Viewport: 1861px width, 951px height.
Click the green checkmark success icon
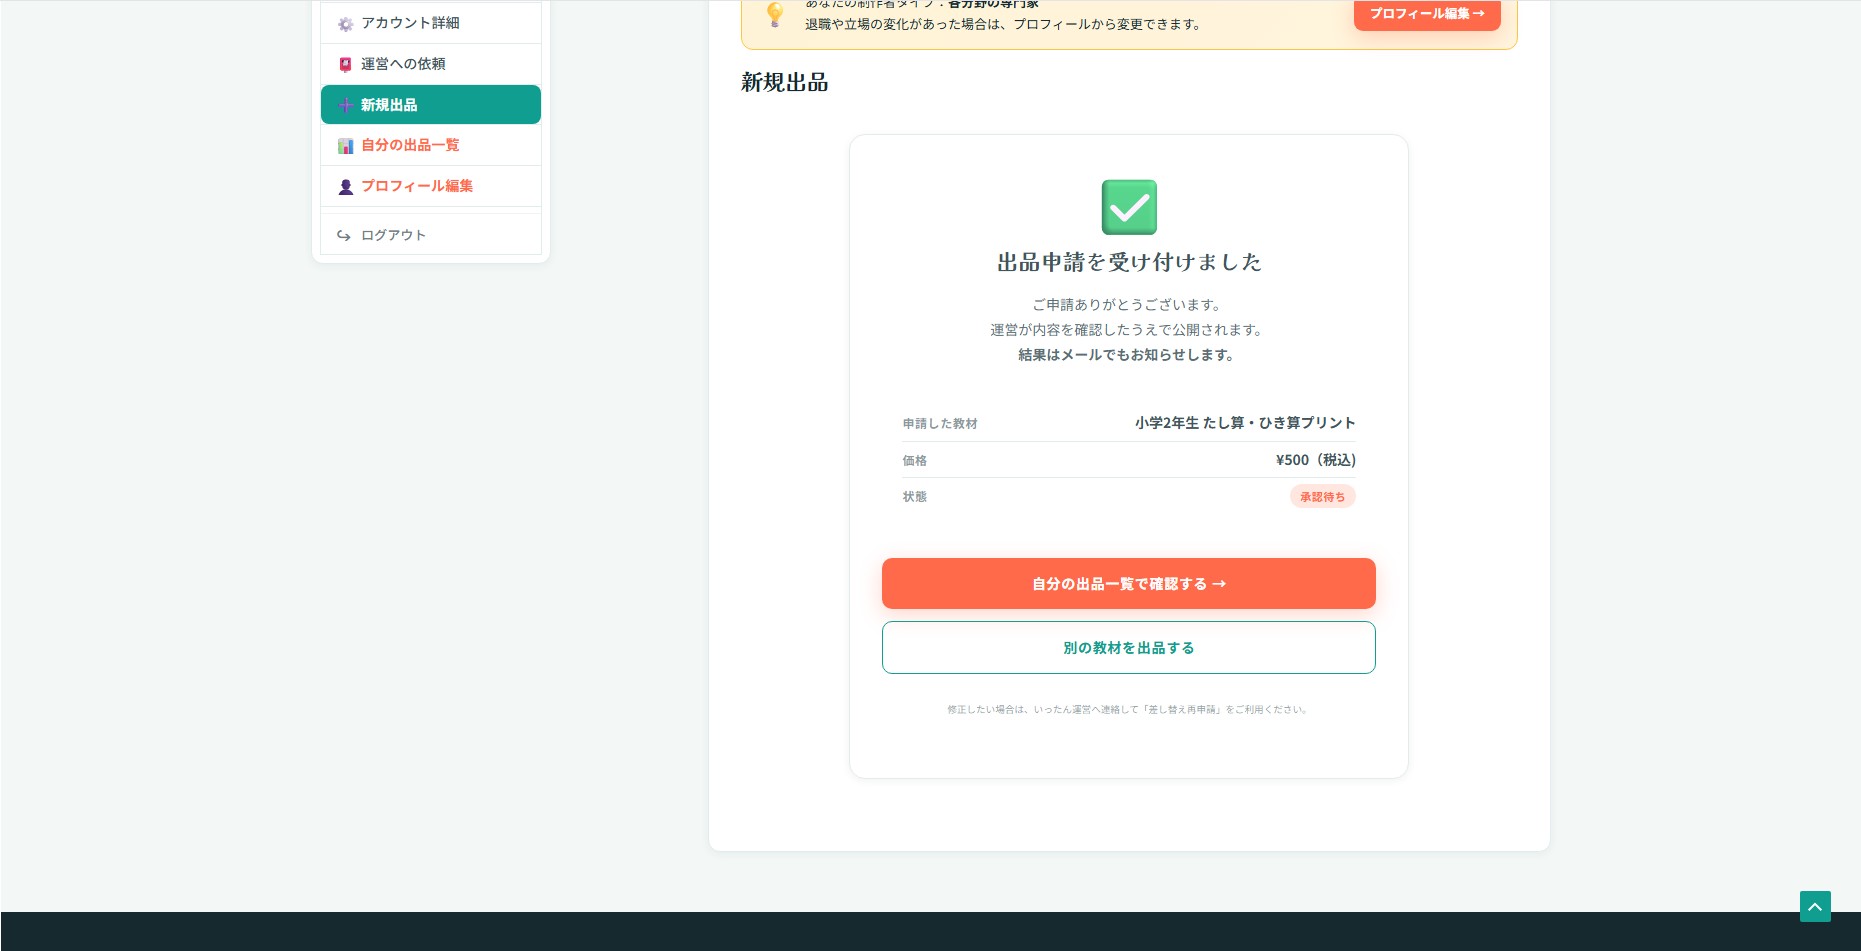(1129, 207)
